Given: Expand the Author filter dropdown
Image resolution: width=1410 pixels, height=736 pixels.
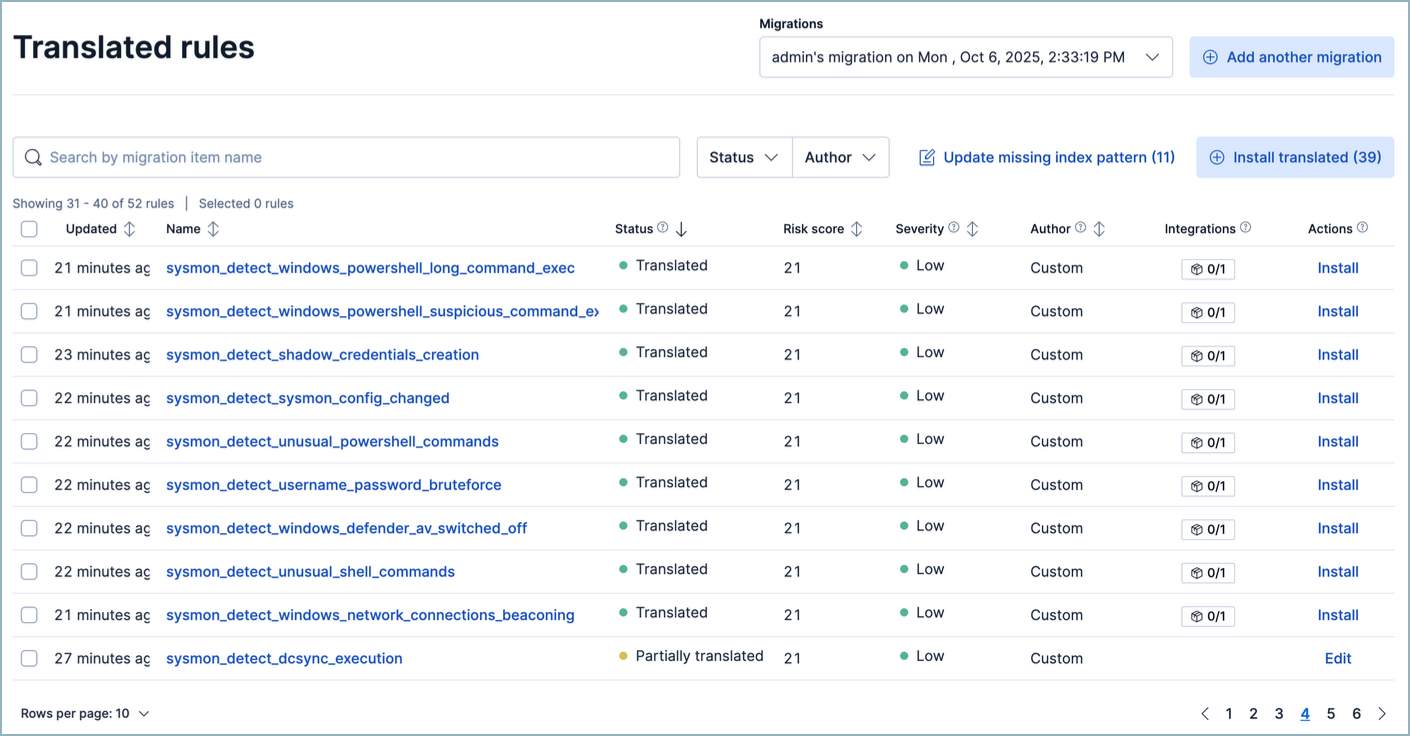Looking at the screenshot, I should (840, 157).
